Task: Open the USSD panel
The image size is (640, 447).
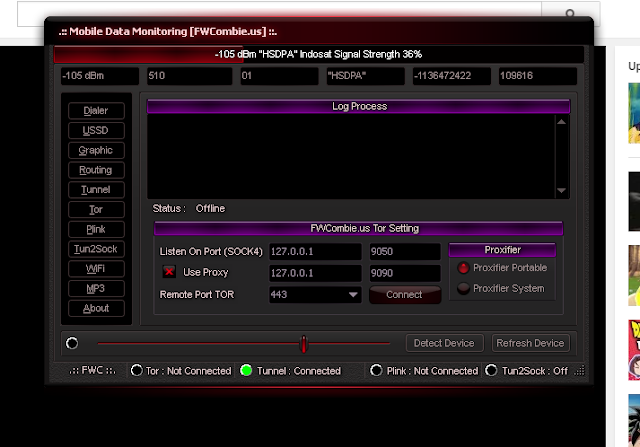Action: tap(96, 131)
